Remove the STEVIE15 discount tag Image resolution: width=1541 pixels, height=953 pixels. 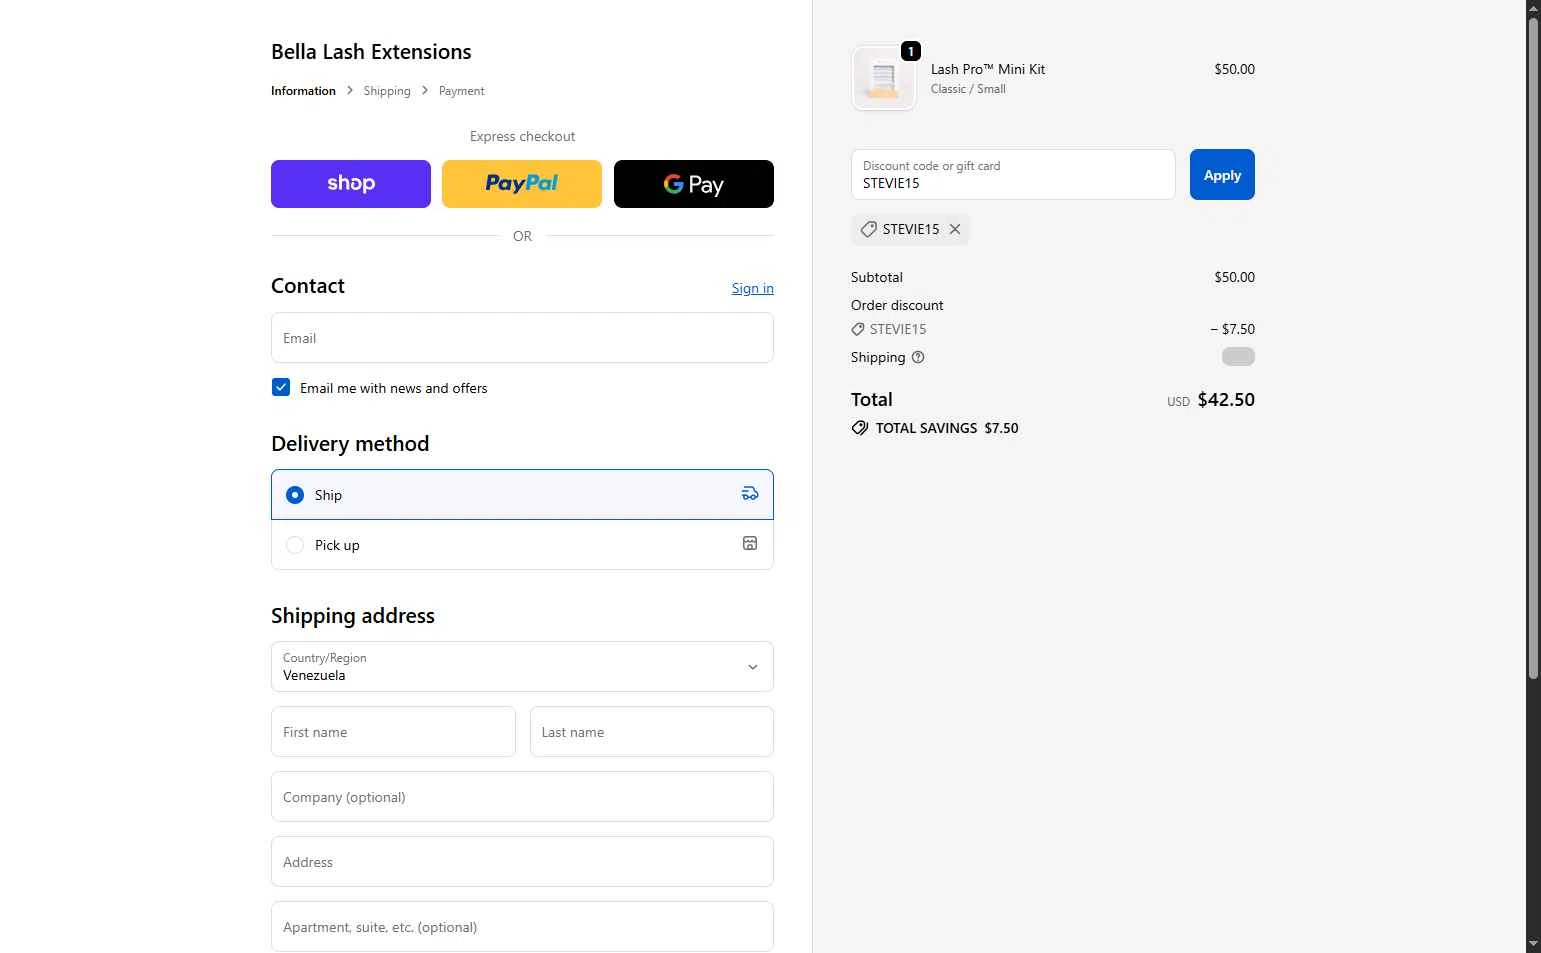tap(955, 229)
